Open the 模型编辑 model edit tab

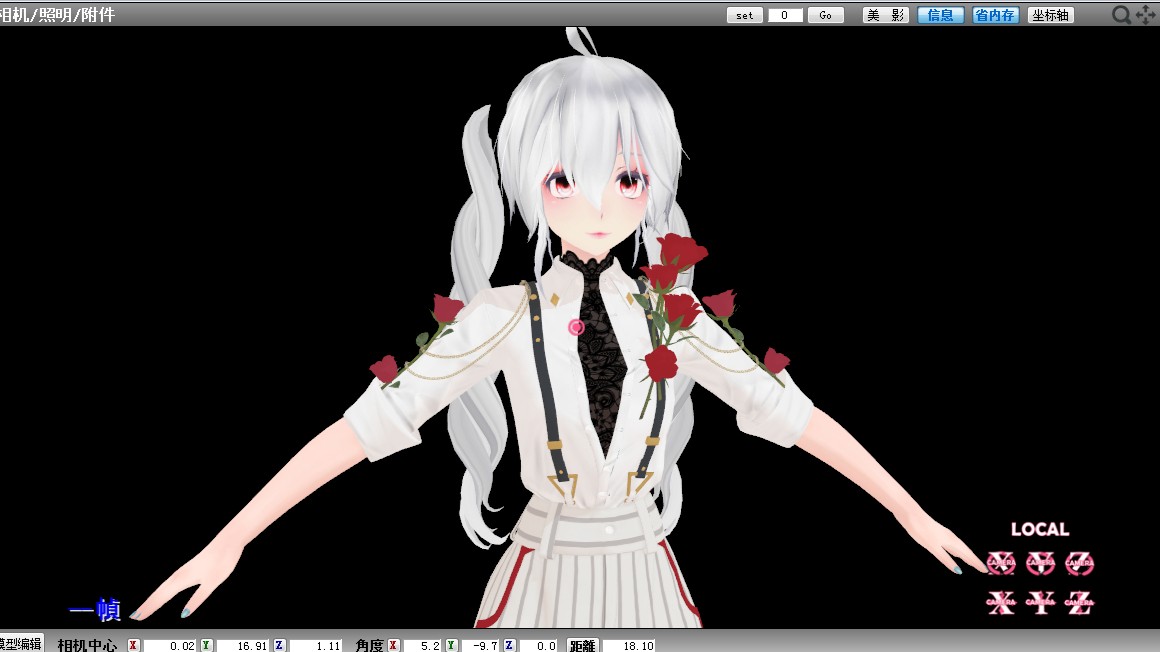(20, 643)
